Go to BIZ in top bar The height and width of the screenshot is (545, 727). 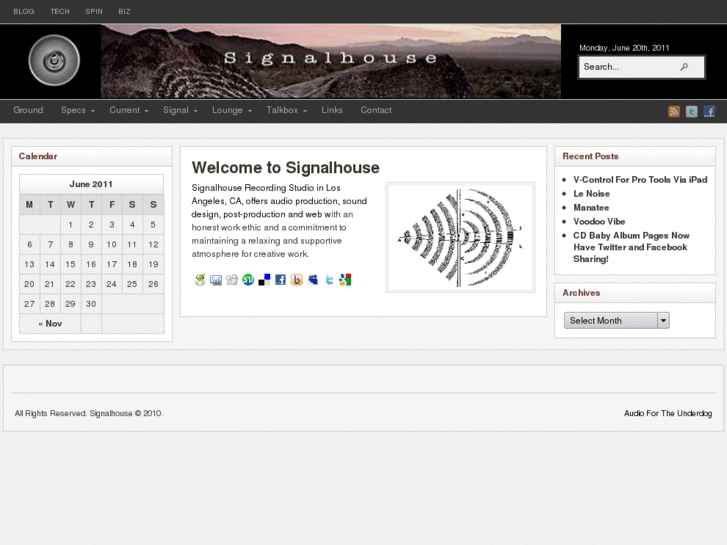[x=124, y=12]
